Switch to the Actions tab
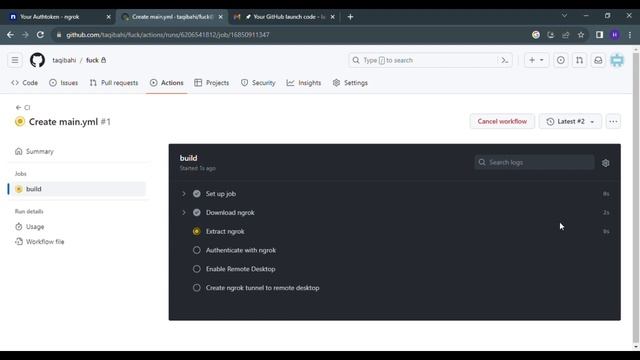Image resolution: width=640 pixels, height=360 pixels. [167, 83]
